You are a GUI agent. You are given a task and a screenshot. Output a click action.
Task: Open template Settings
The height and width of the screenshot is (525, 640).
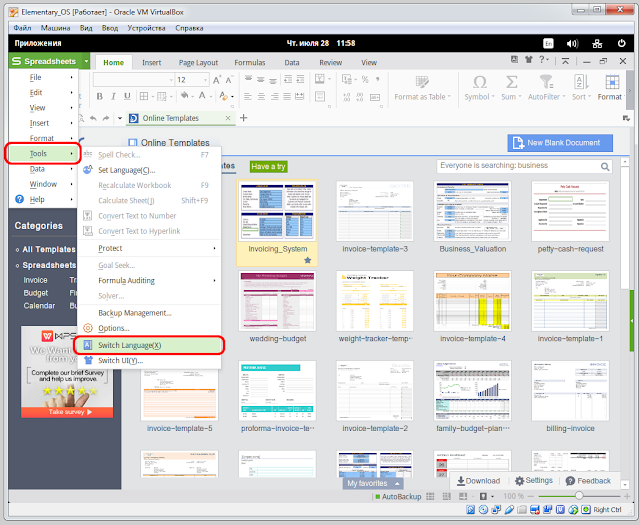point(533,481)
